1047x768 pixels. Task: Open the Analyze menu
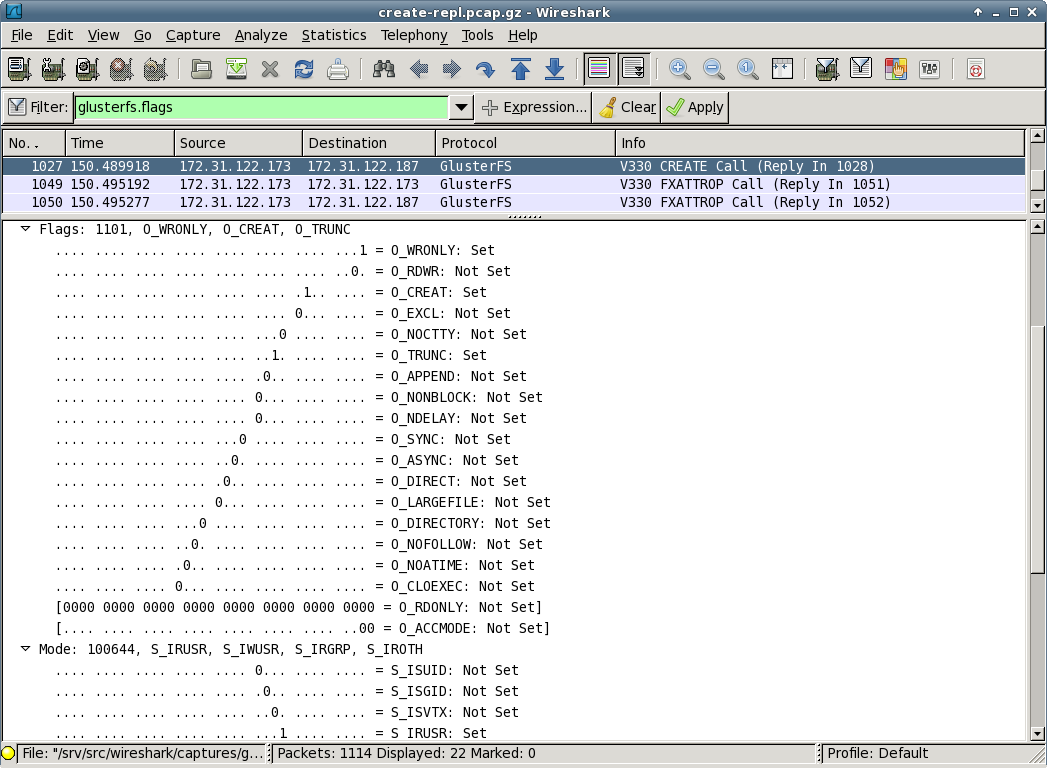[x=261, y=35]
